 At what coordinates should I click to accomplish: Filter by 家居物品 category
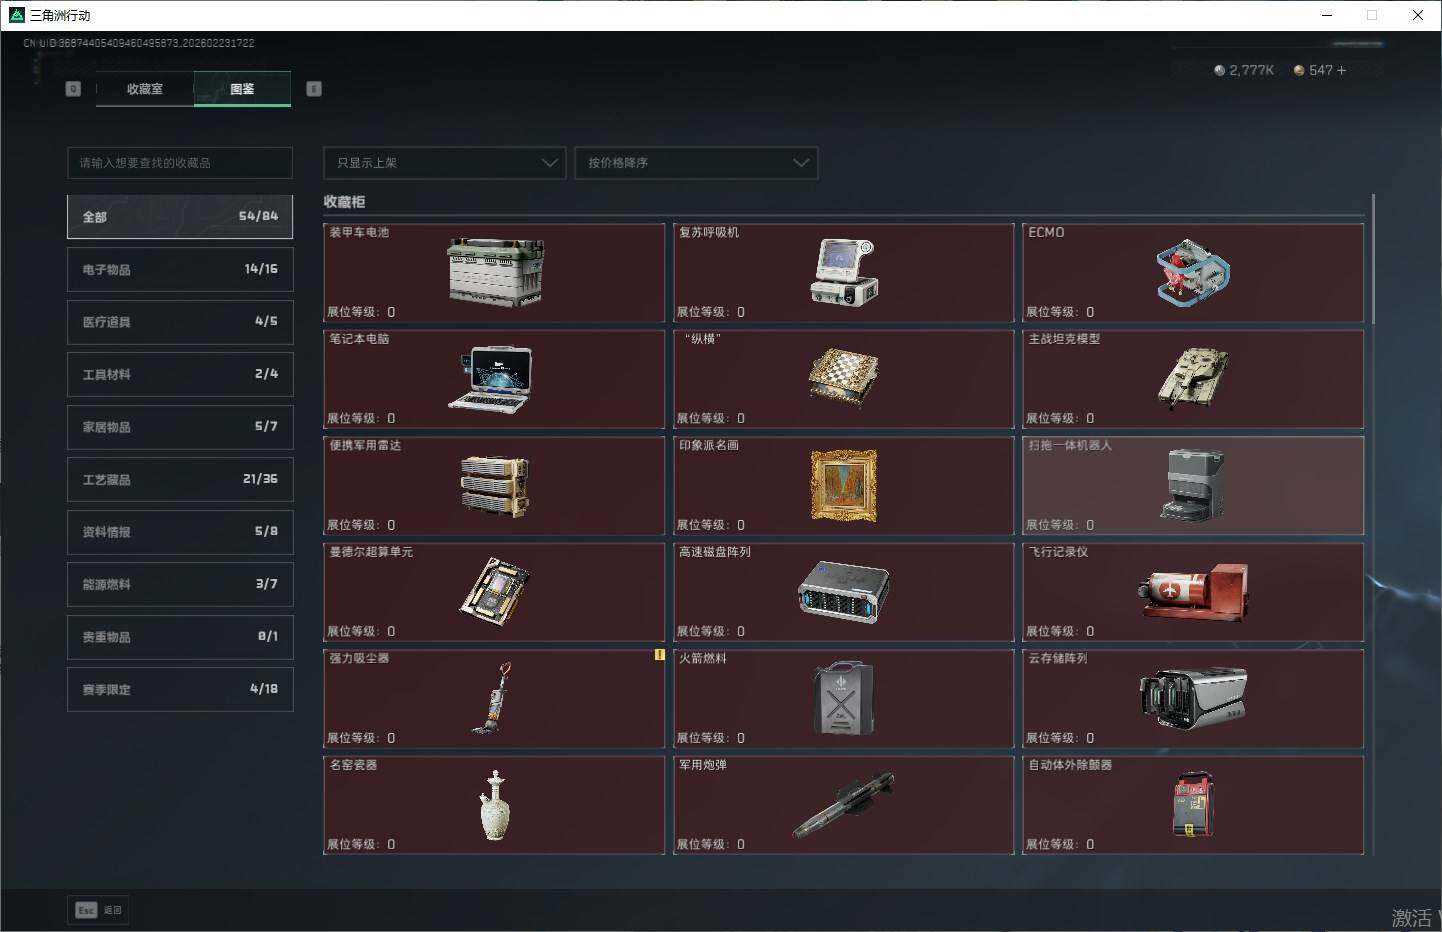(x=180, y=427)
